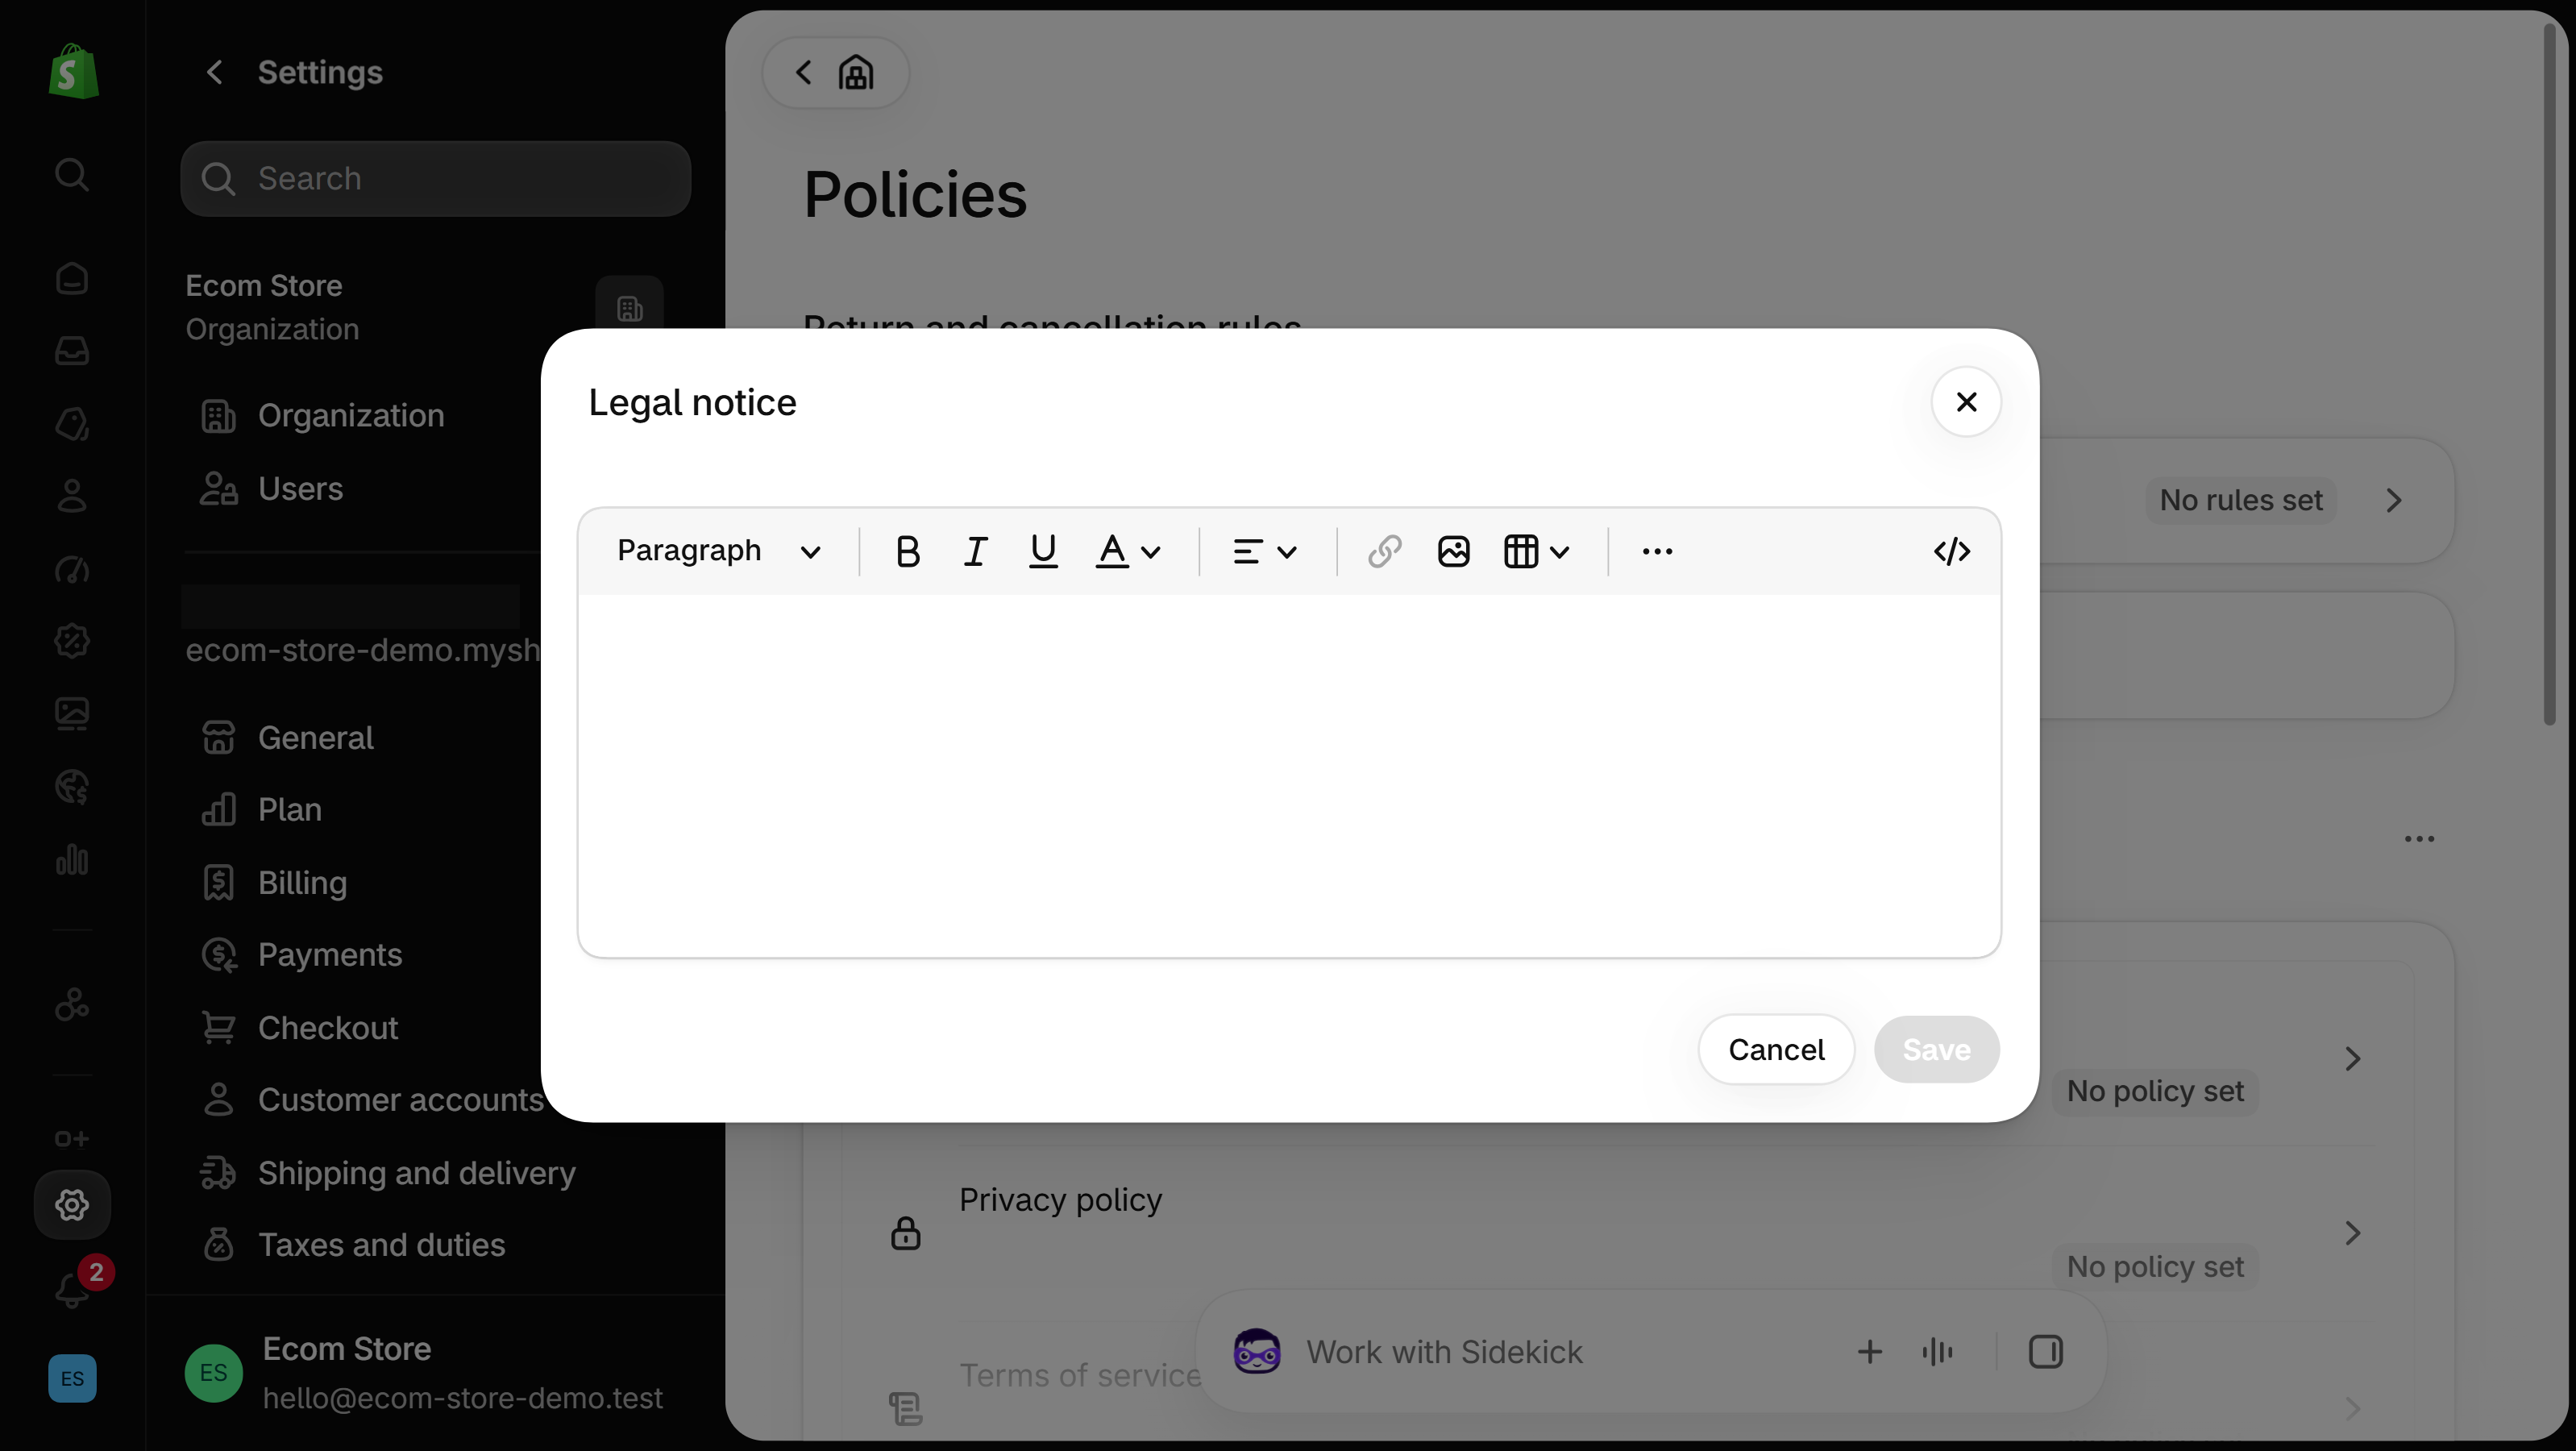Click the insert image icon
Viewport: 2576px width, 1451px height.
[1453, 551]
